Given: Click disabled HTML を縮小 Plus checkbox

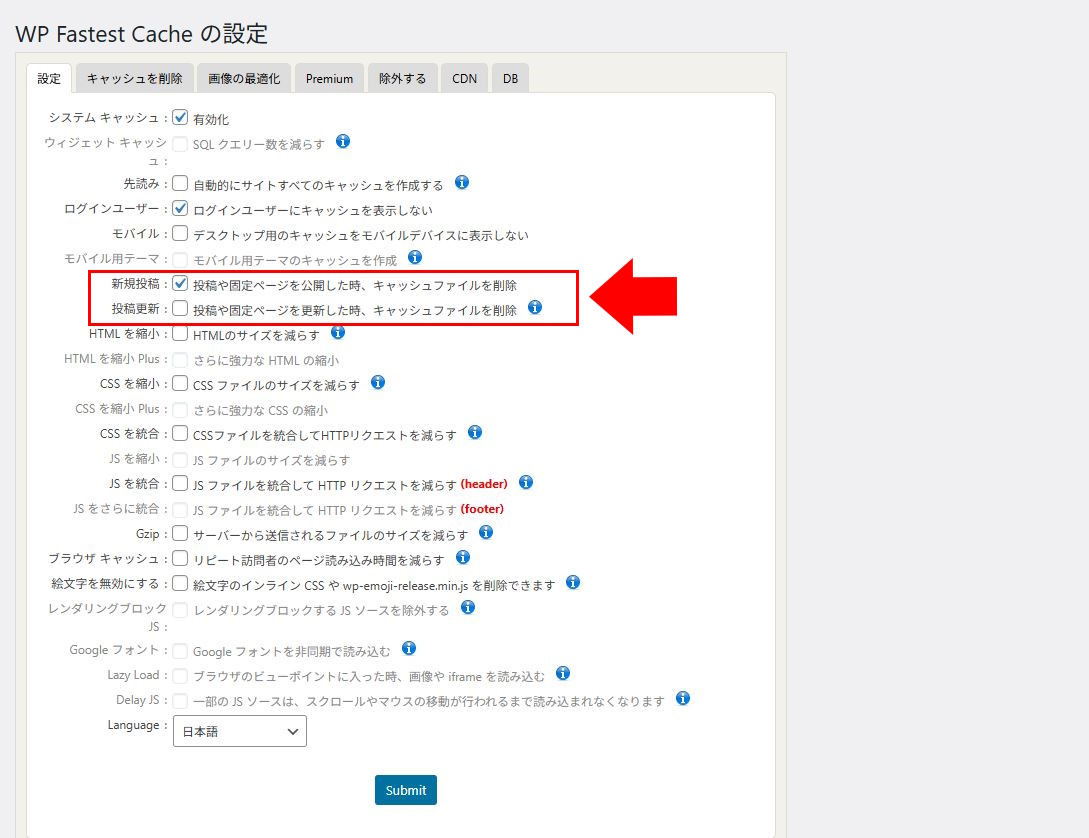Looking at the screenshot, I should [x=180, y=360].
